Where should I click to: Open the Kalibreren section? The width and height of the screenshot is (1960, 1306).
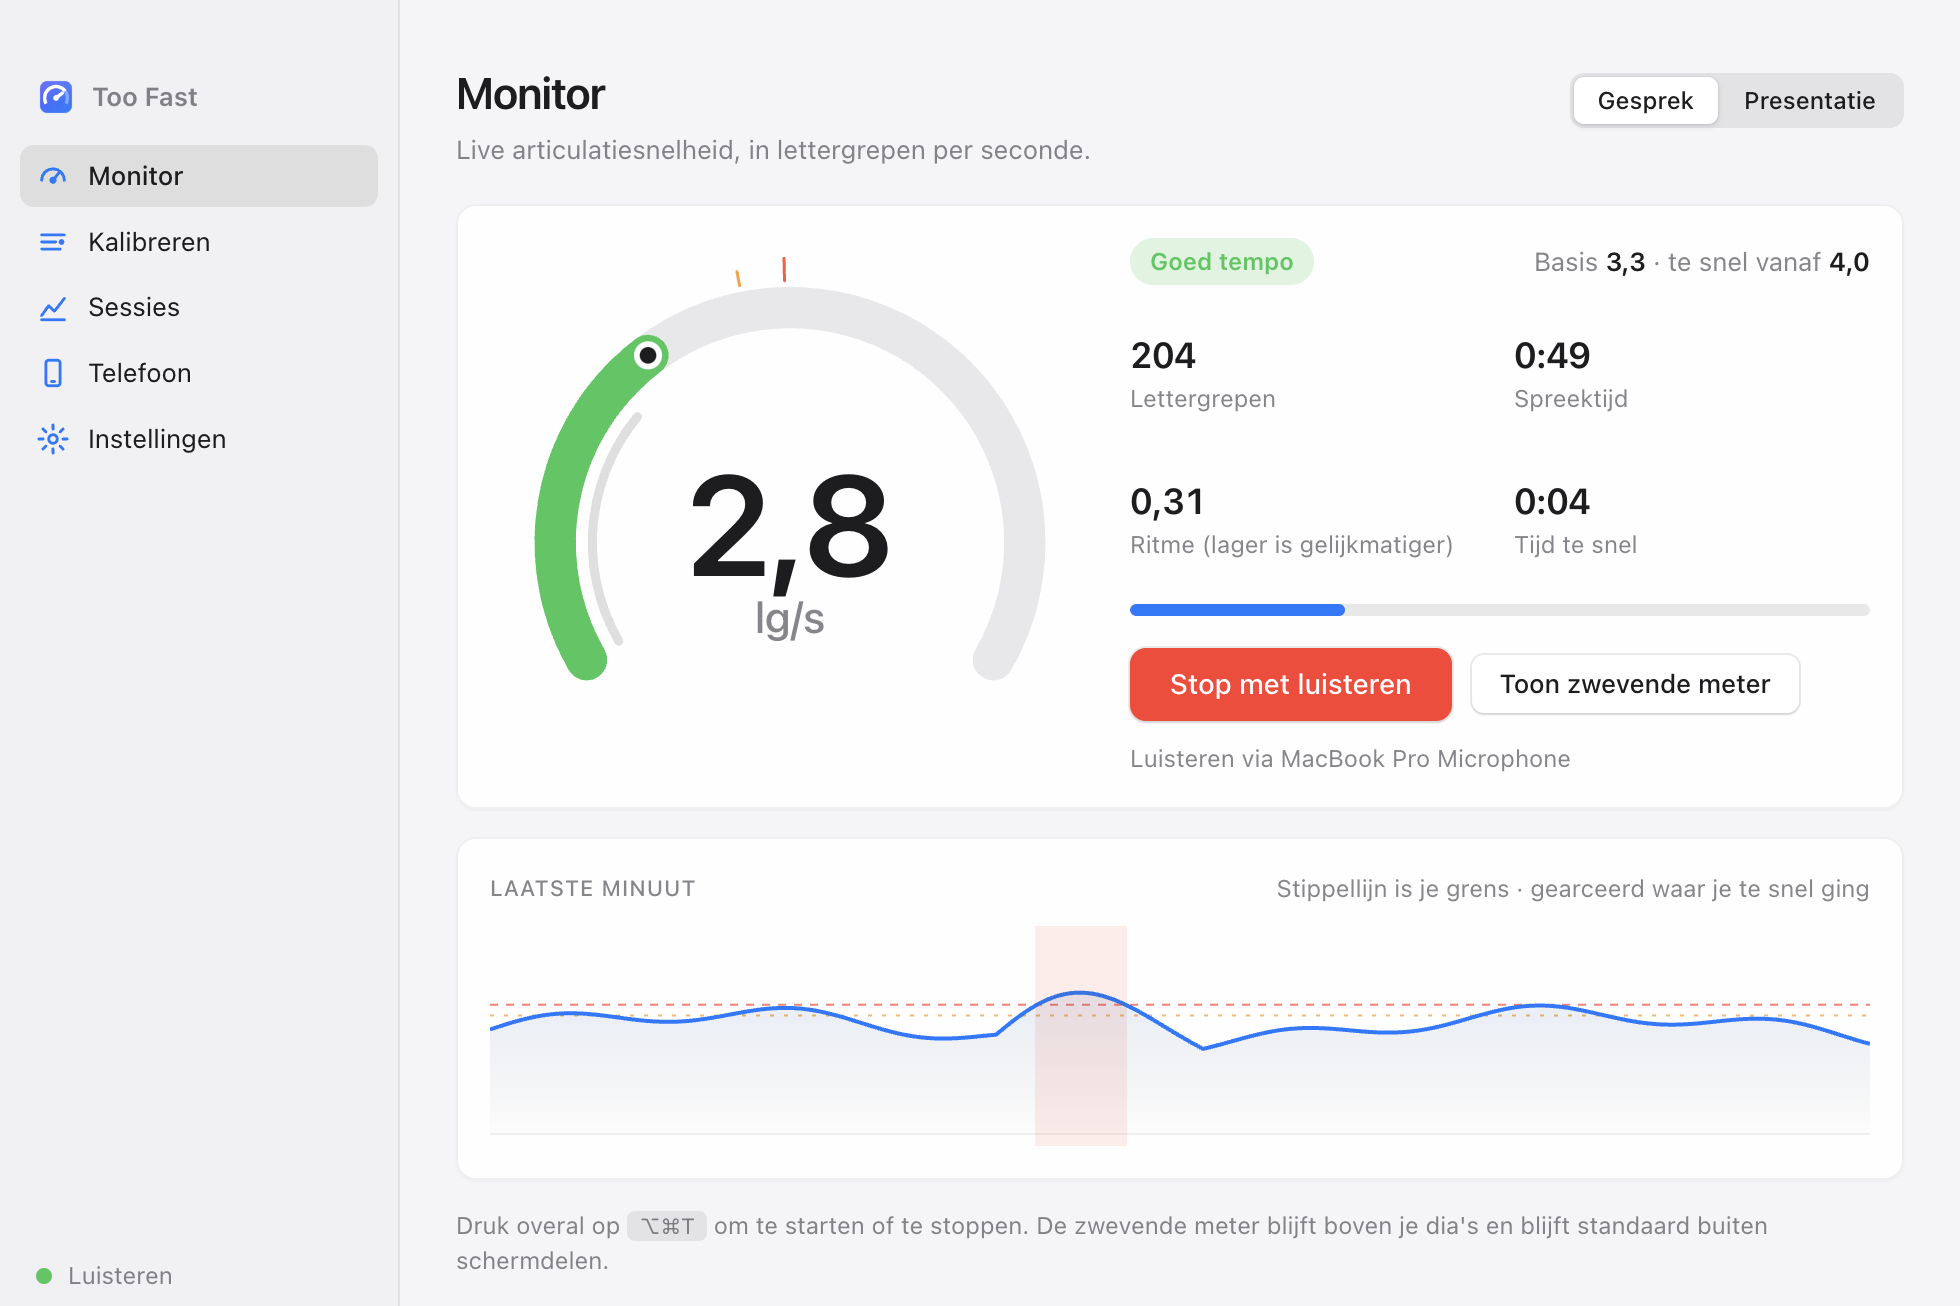(199, 242)
